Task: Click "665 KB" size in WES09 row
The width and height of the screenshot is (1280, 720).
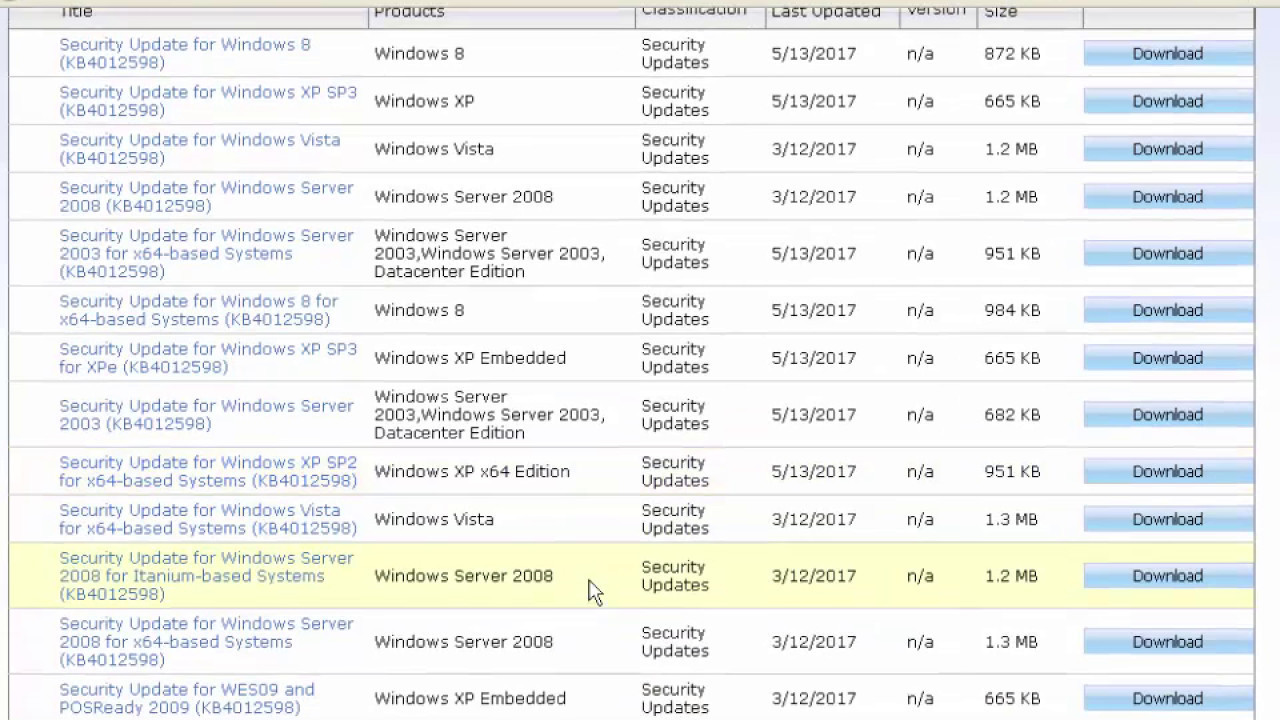Action: 1012,699
